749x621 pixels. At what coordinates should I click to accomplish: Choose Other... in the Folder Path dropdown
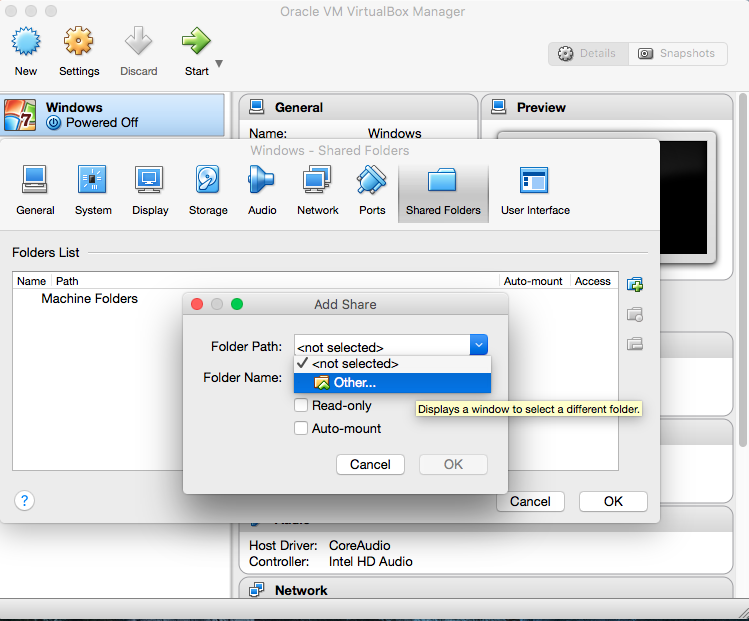pos(392,383)
